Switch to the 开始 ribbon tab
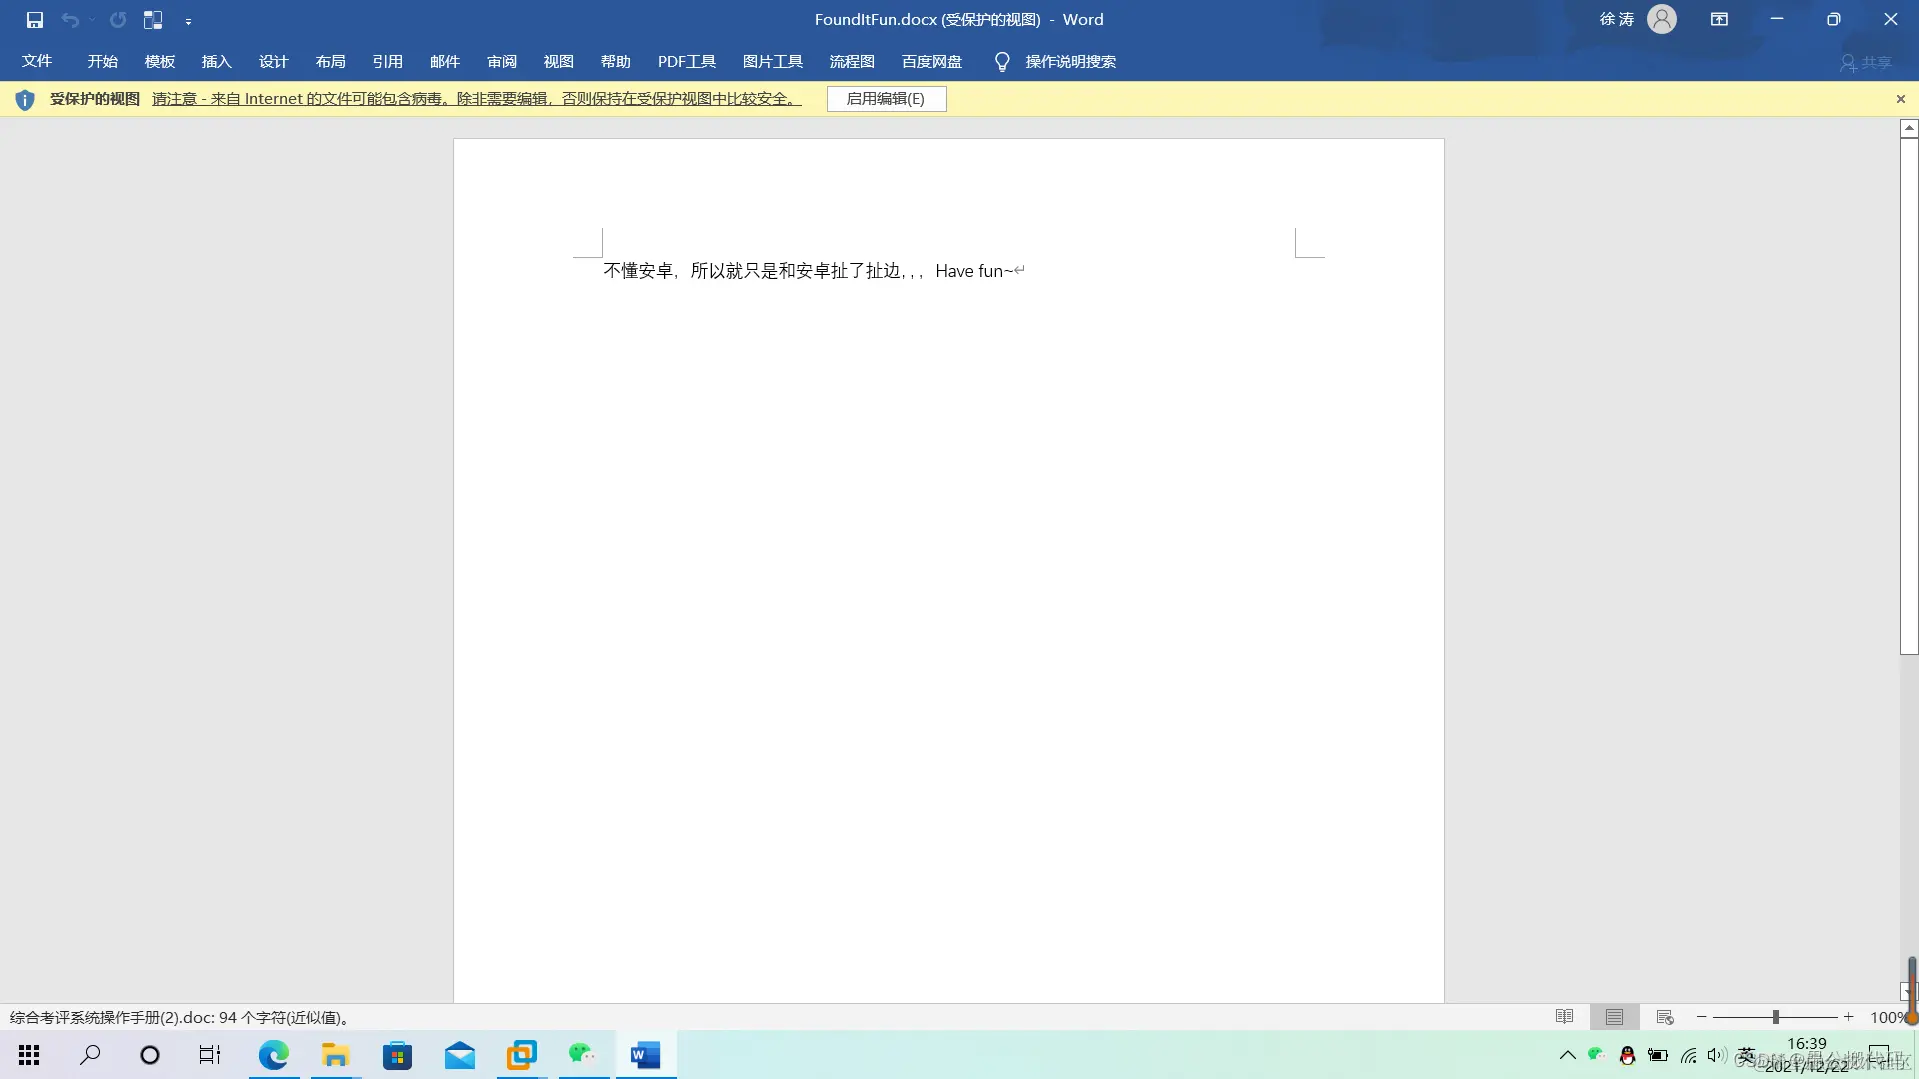This screenshot has height=1079, width=1919. pyautogui.click(x=103, y=61)
